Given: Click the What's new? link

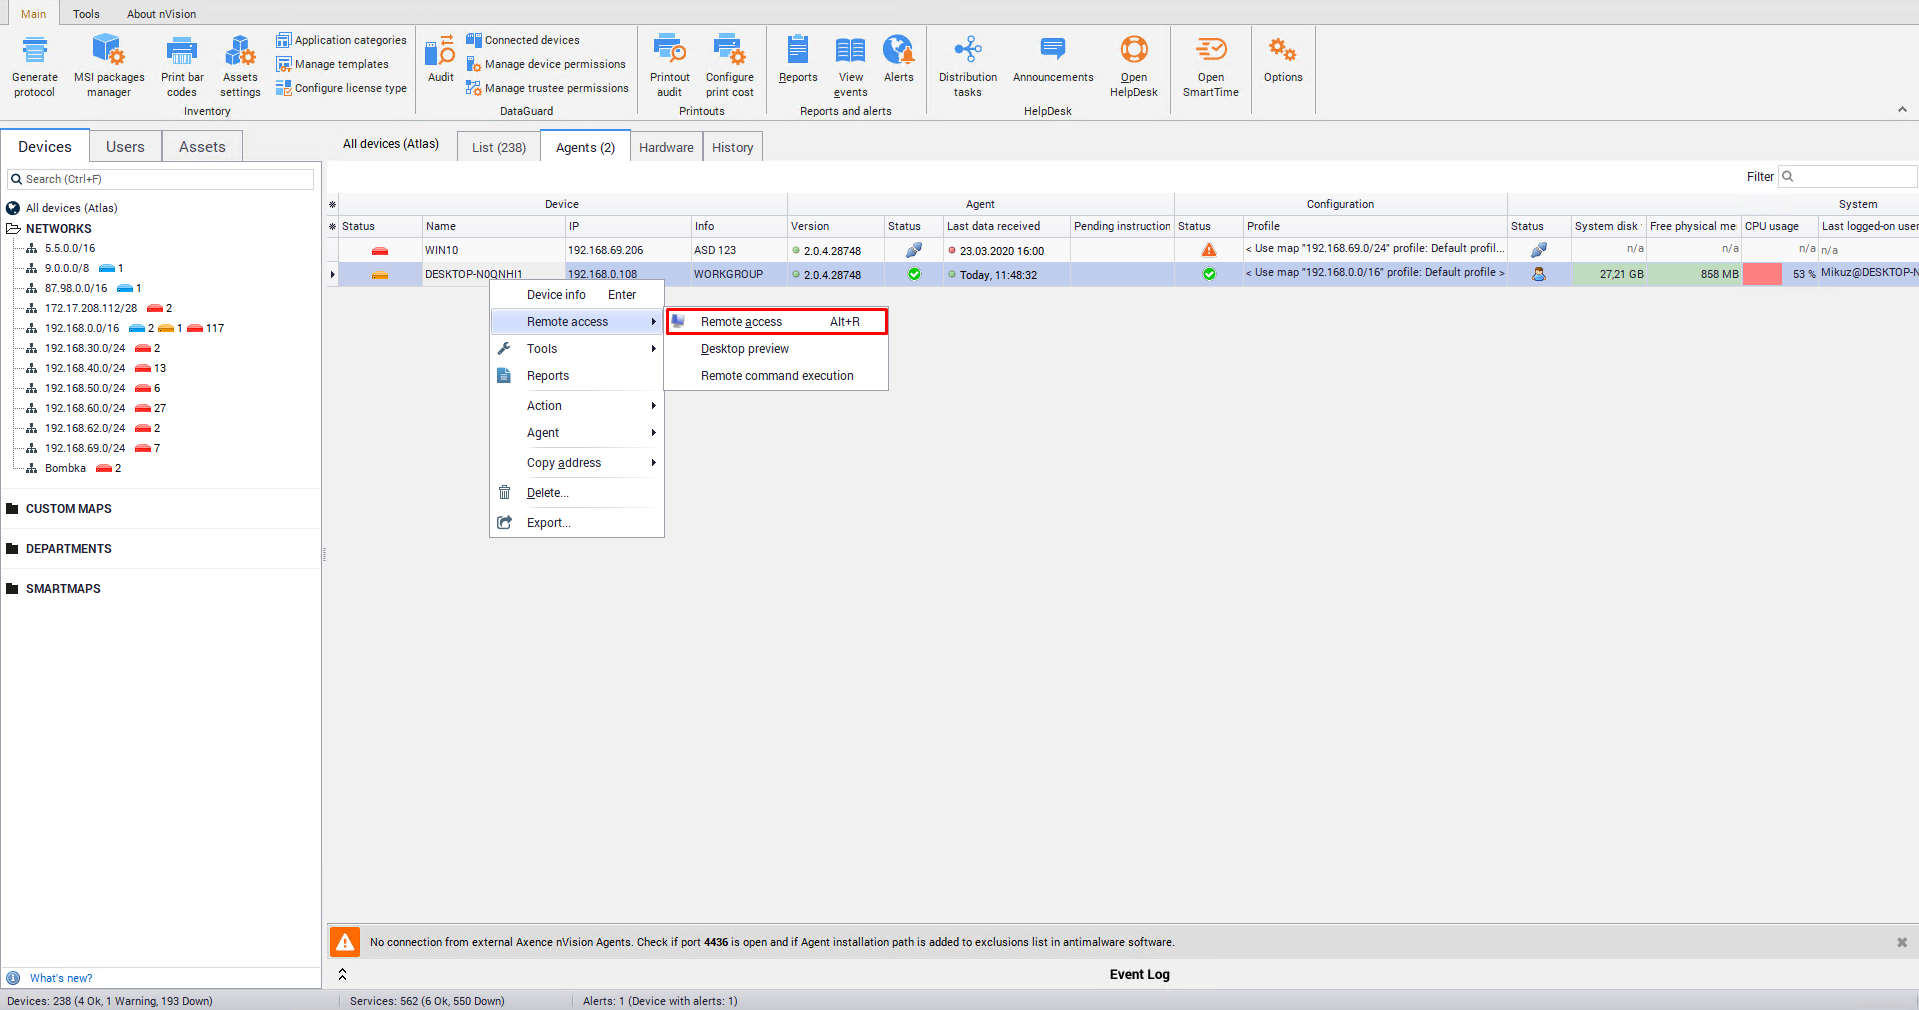Looking at the screenshot, I should [61, 978].
